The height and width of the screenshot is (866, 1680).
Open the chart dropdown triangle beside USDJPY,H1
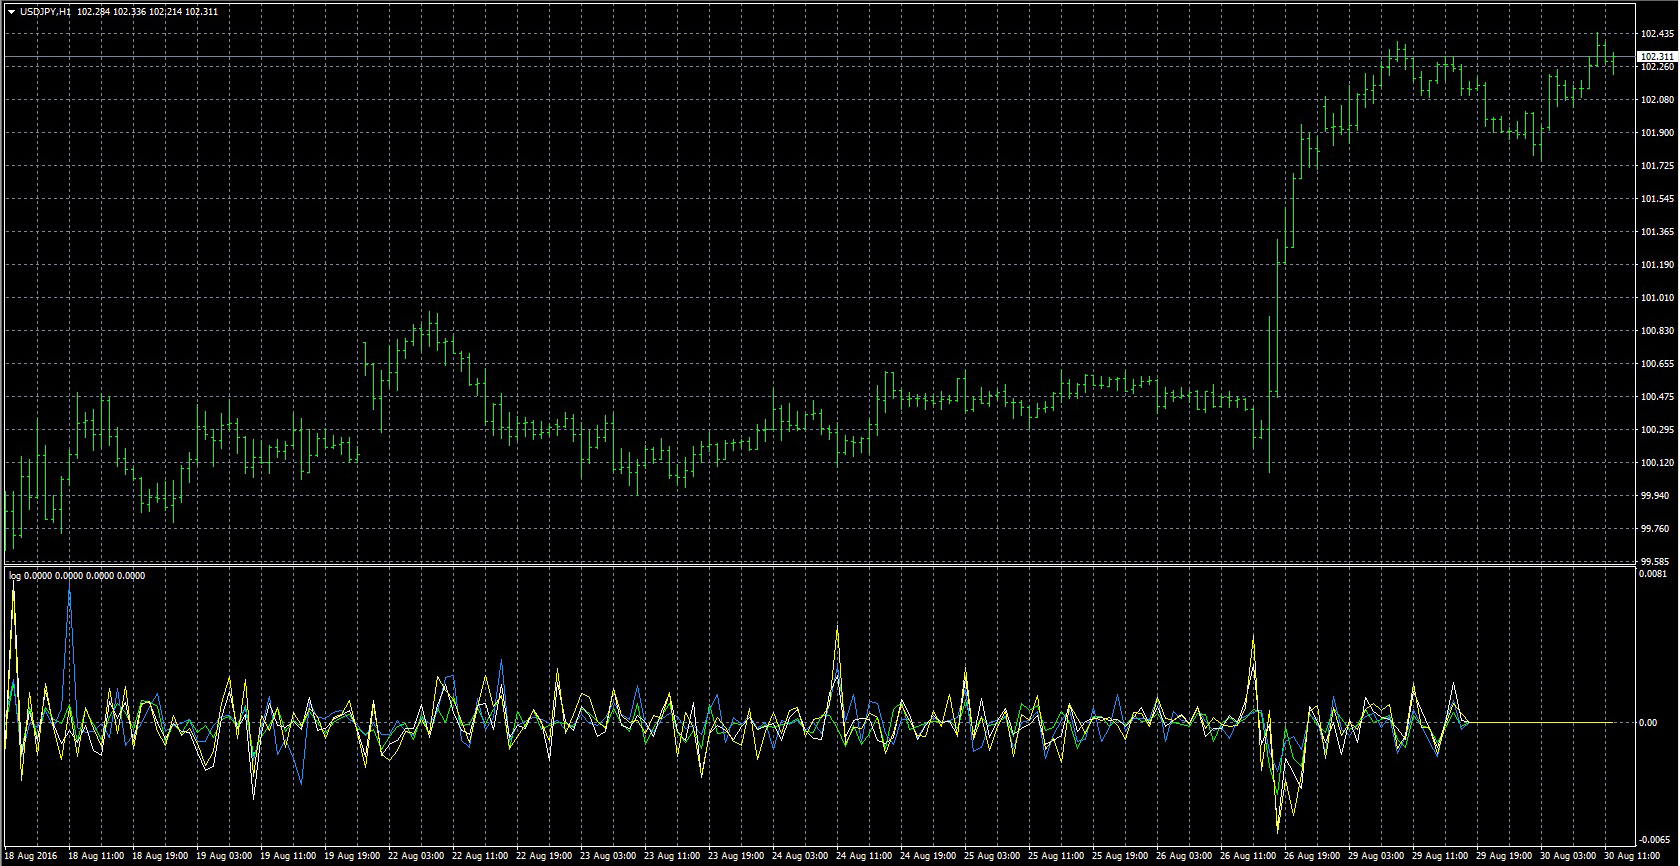tap(10, 12)
